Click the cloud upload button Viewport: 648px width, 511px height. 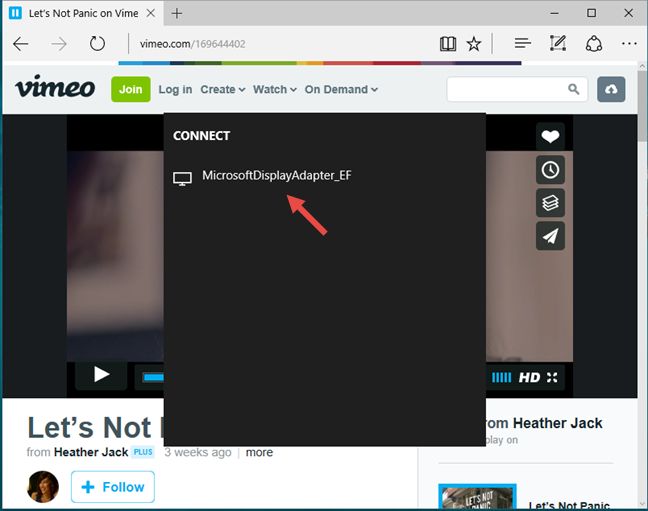pos(611,89)
